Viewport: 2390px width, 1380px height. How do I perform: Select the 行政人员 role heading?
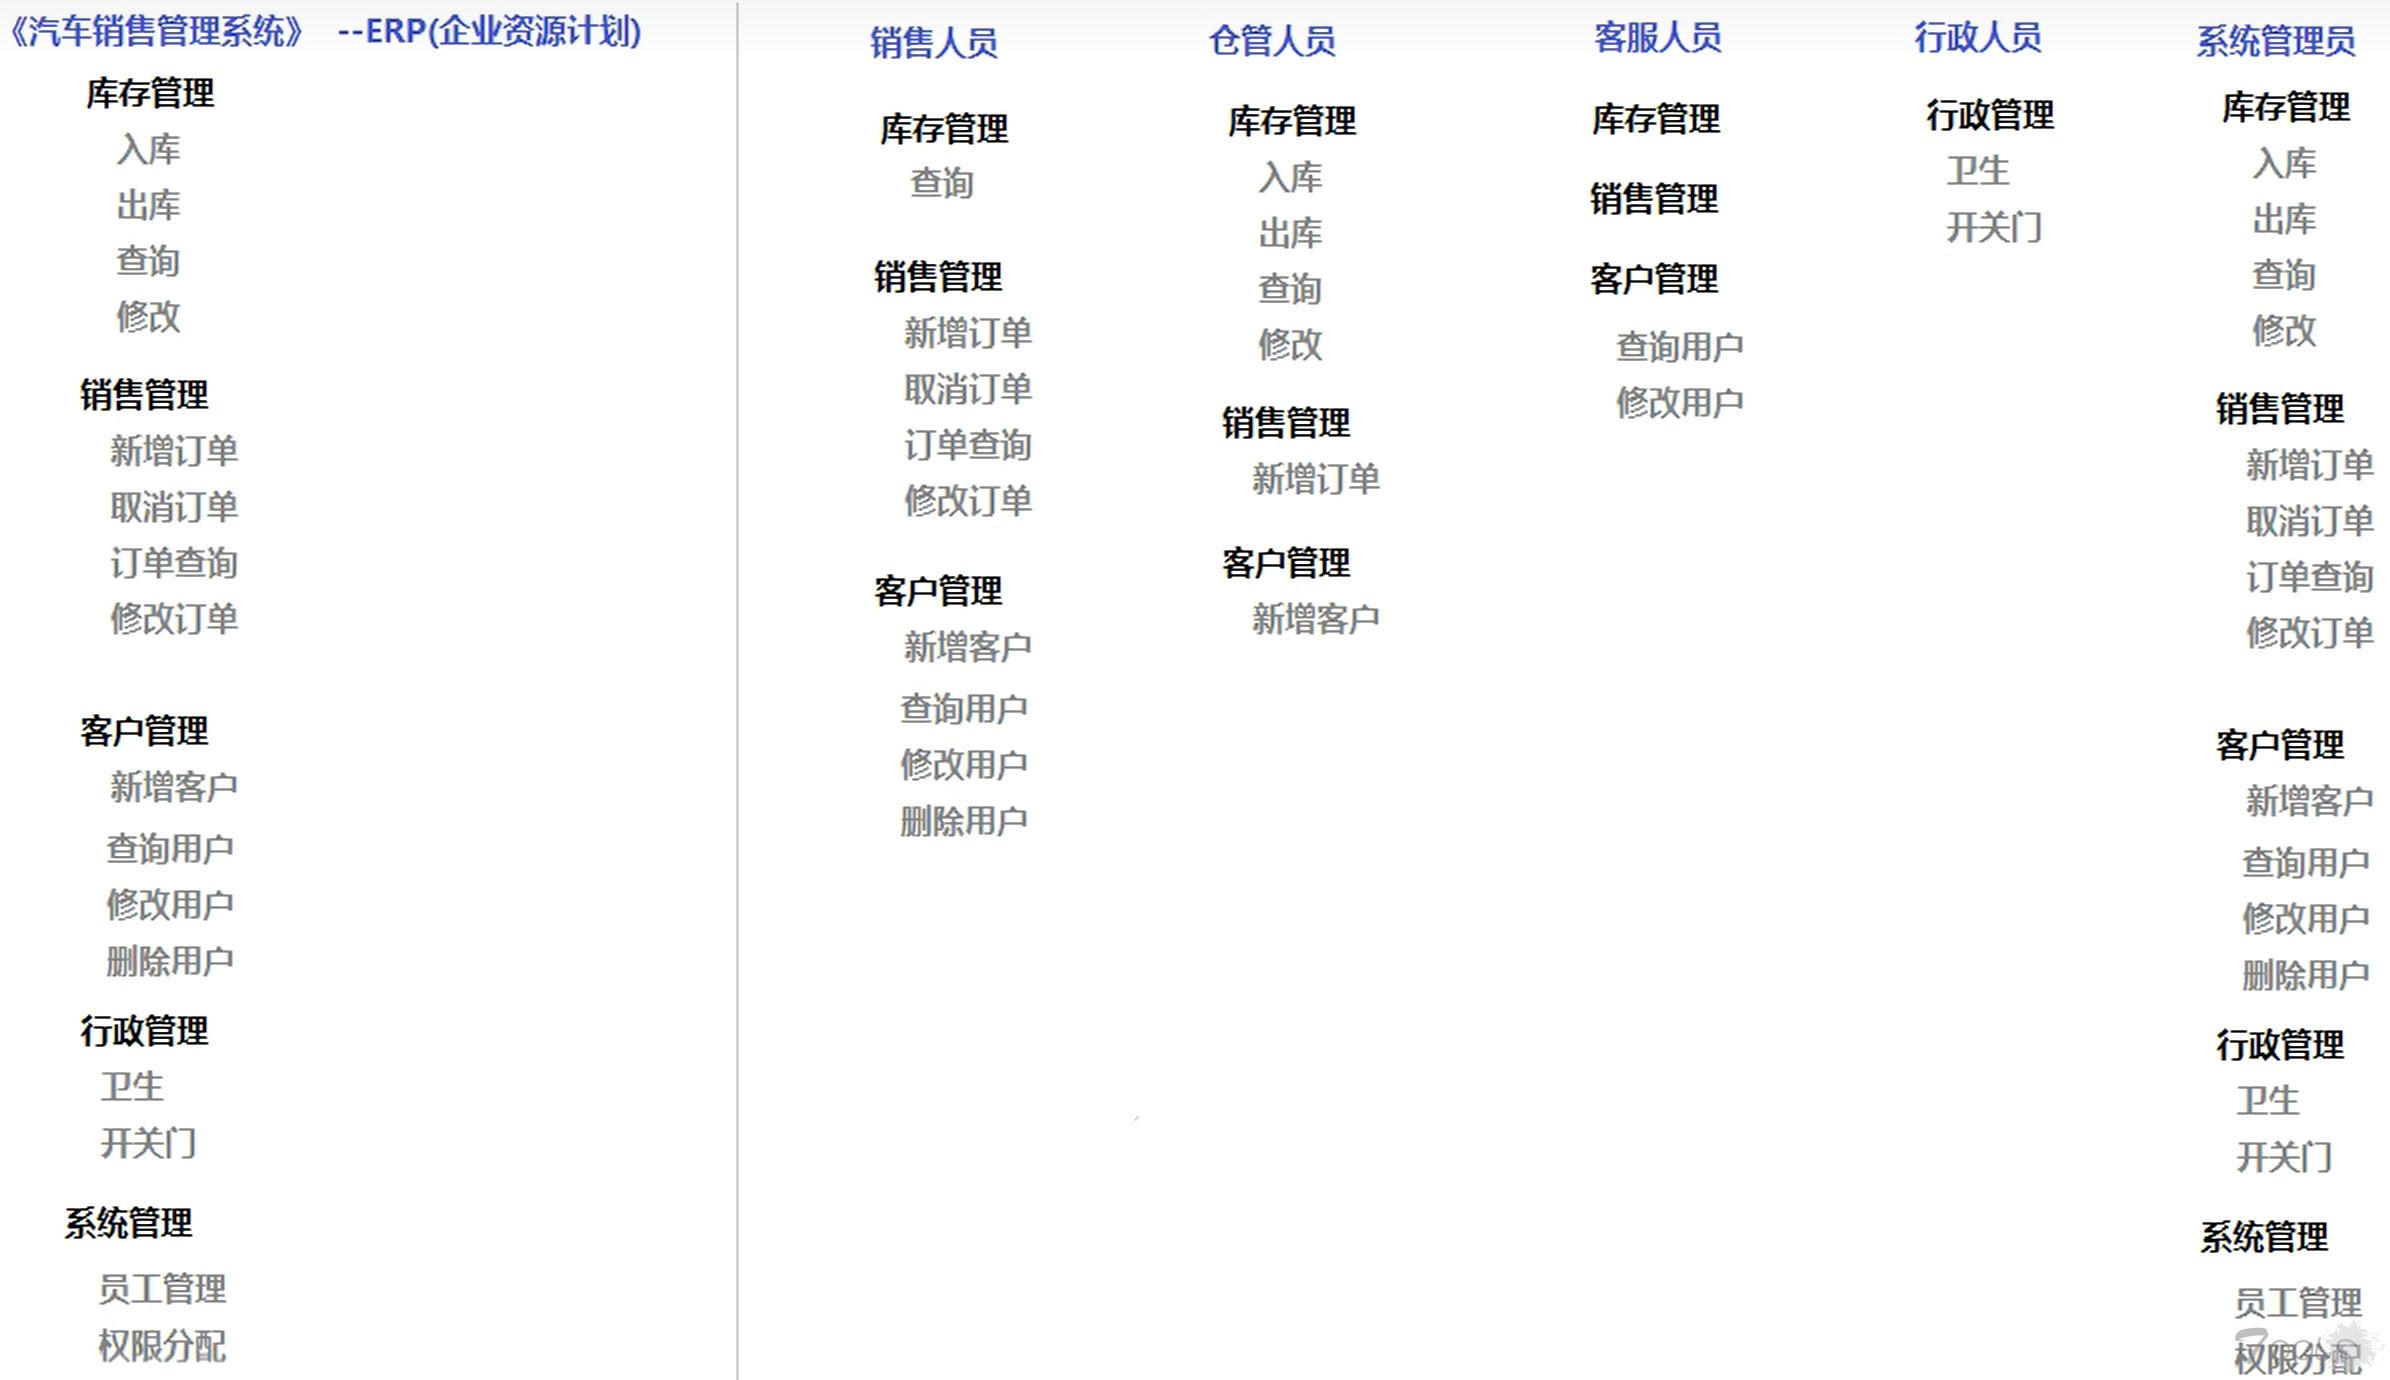click(1978, 38)
